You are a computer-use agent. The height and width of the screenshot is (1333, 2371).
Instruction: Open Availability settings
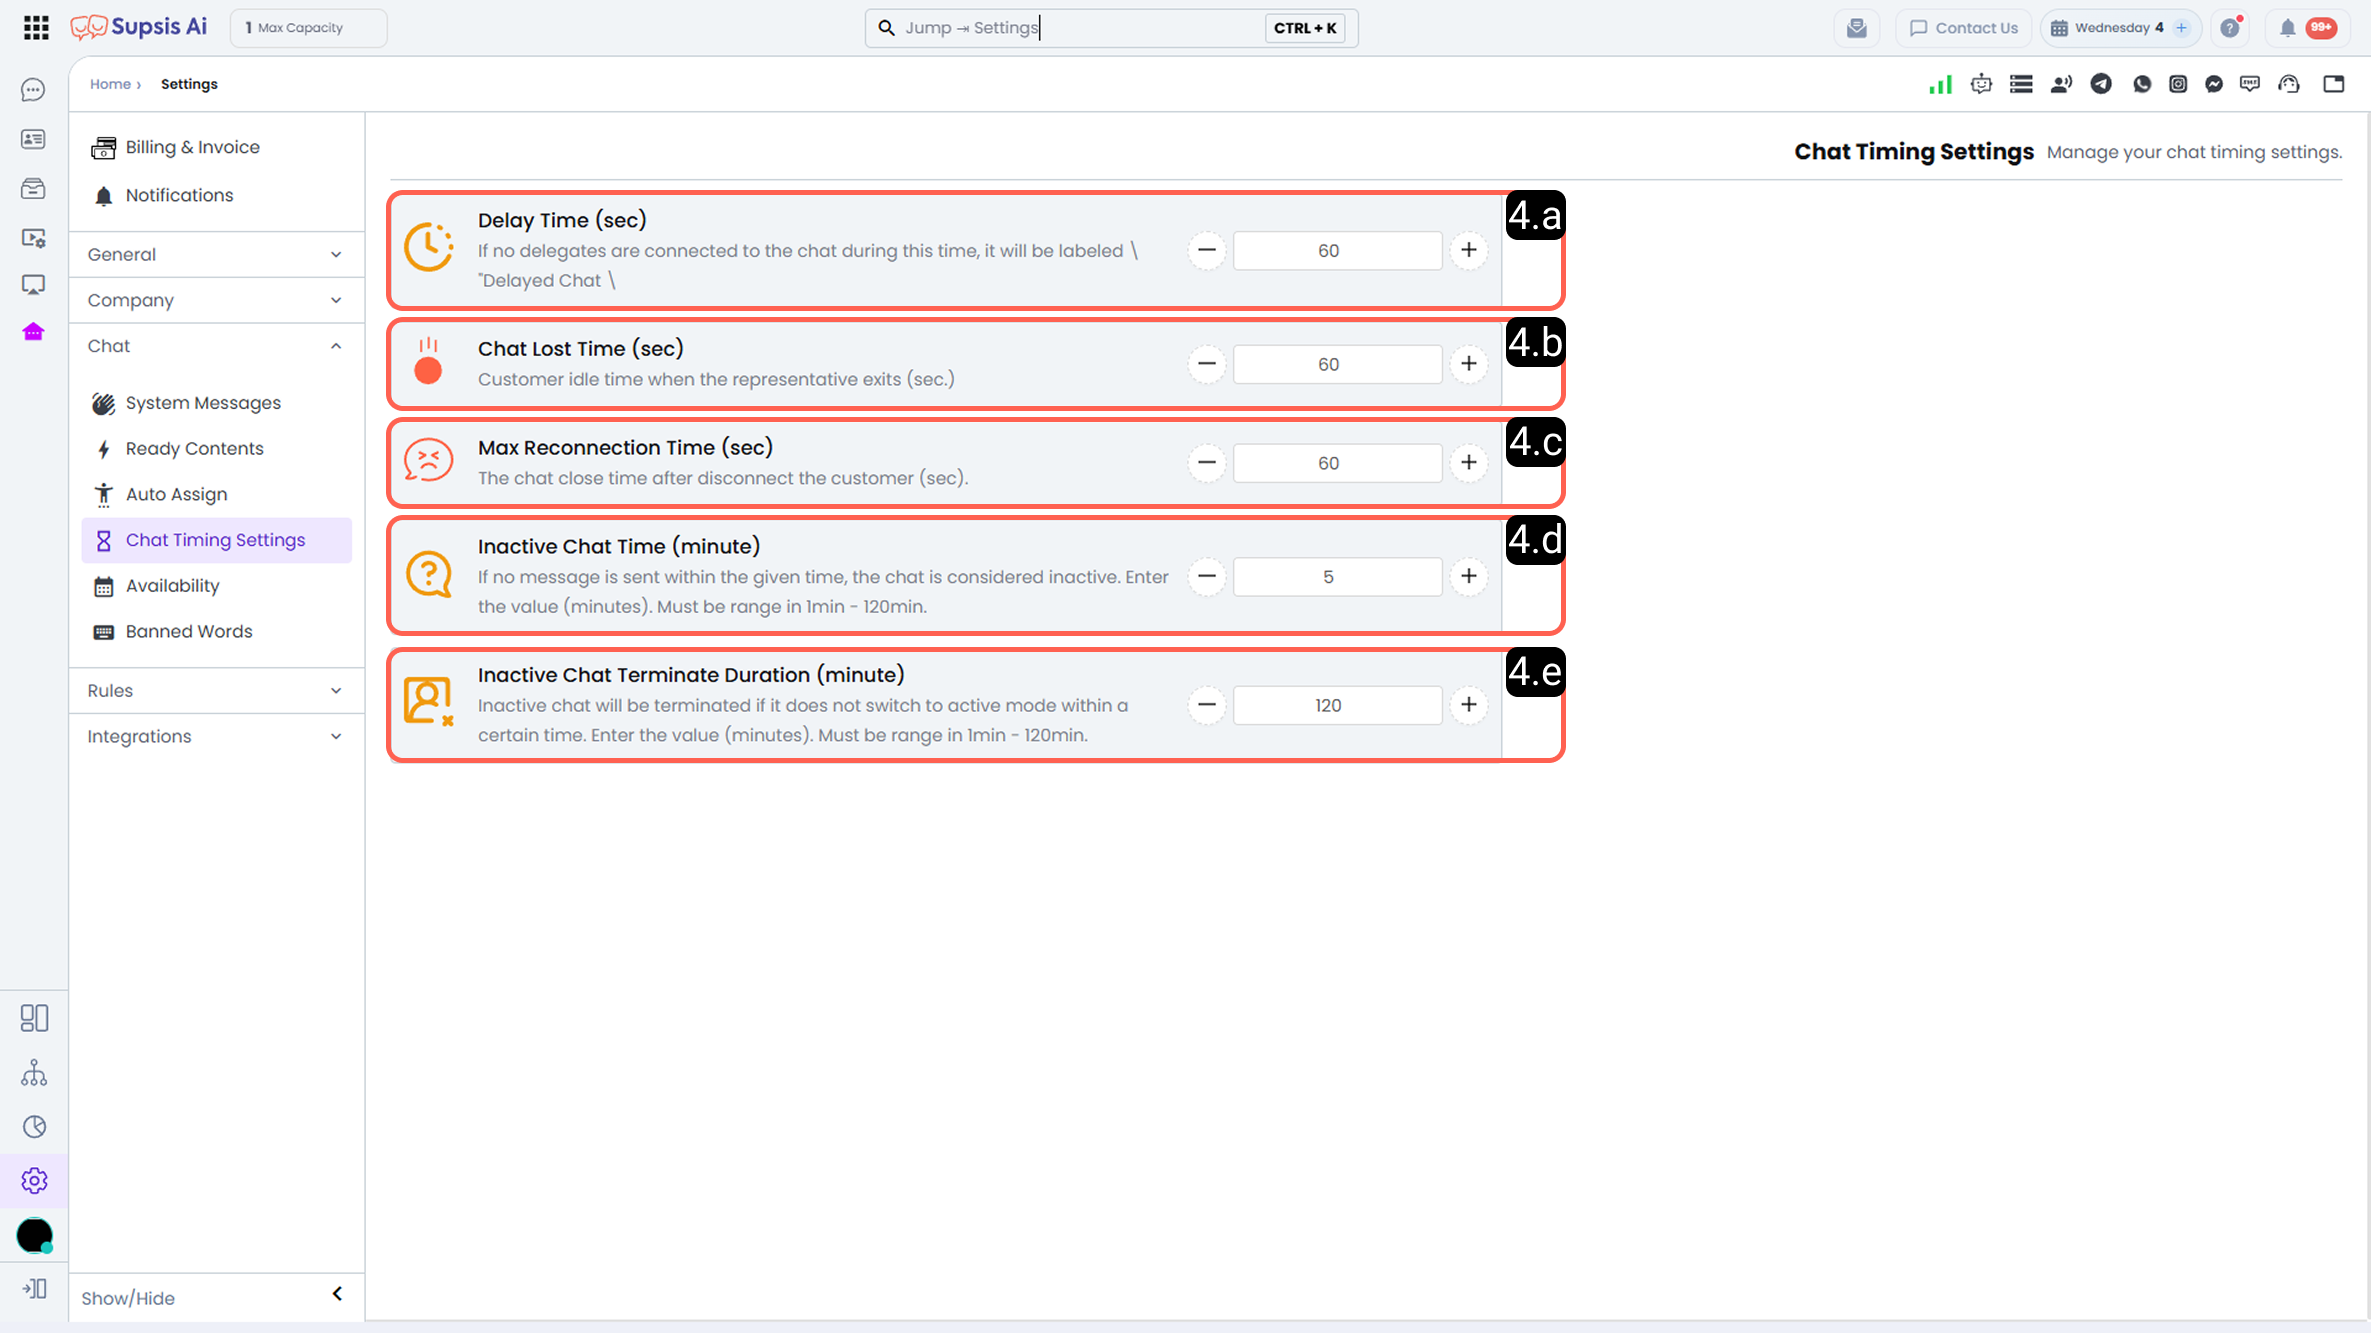point(217,586)
